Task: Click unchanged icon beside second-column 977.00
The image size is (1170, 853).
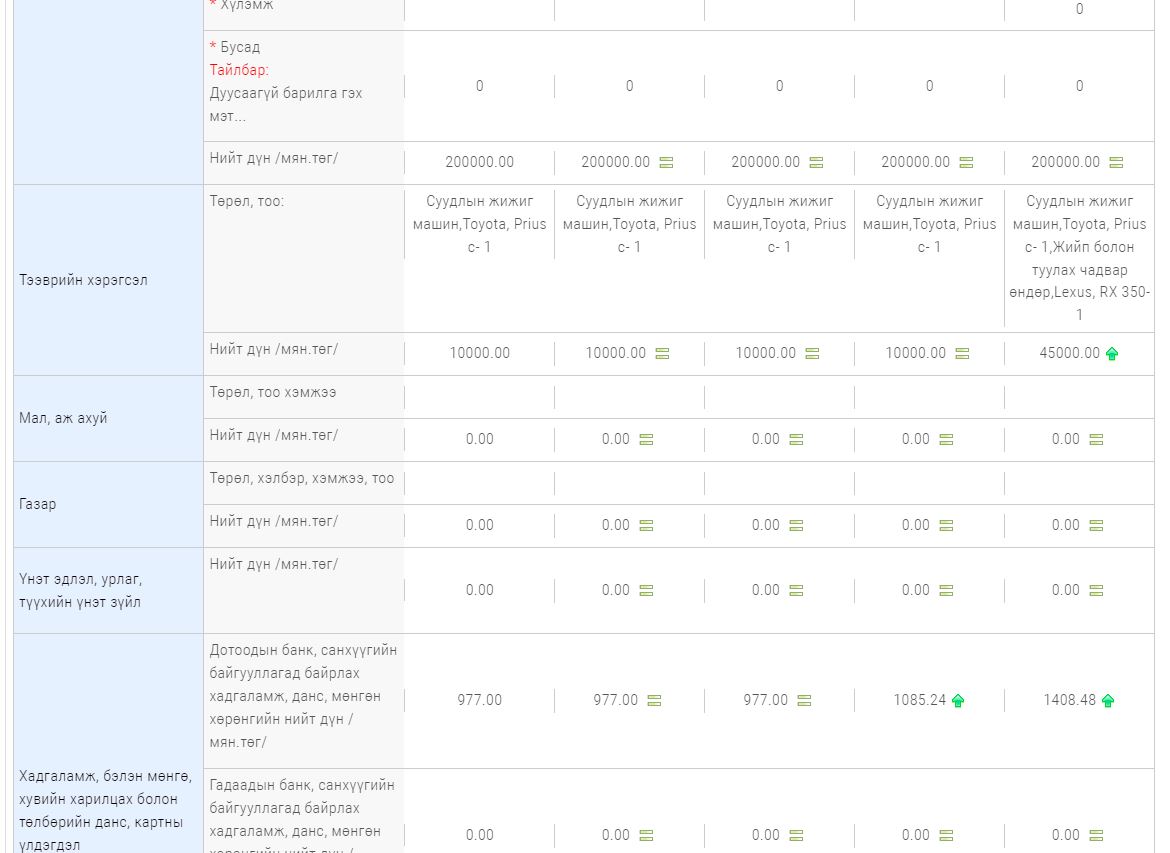Action: pos(654,701)
